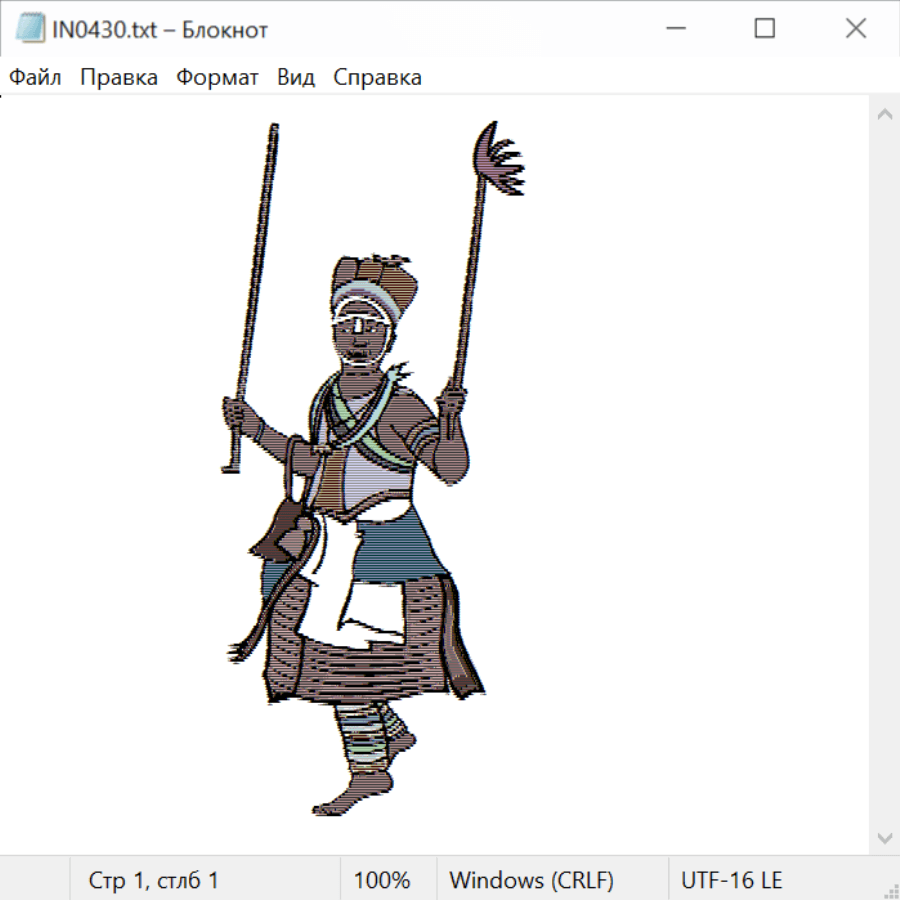
Task: Click the resize grip in the status bar corner
Action: (890, 890)
